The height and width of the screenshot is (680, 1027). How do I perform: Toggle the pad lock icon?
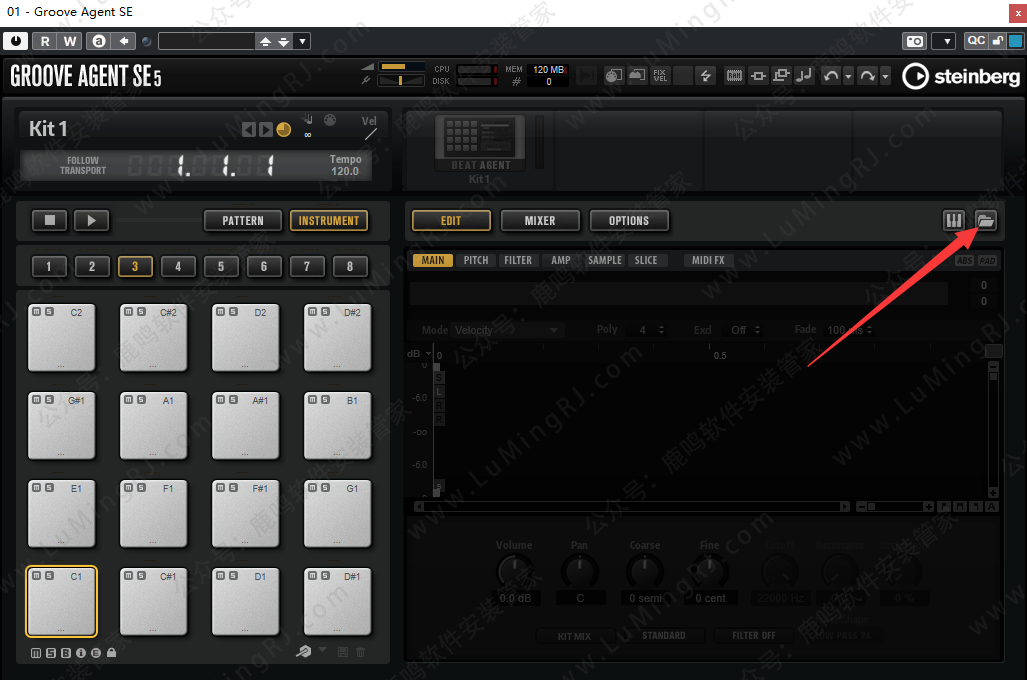tap(111, 652)
